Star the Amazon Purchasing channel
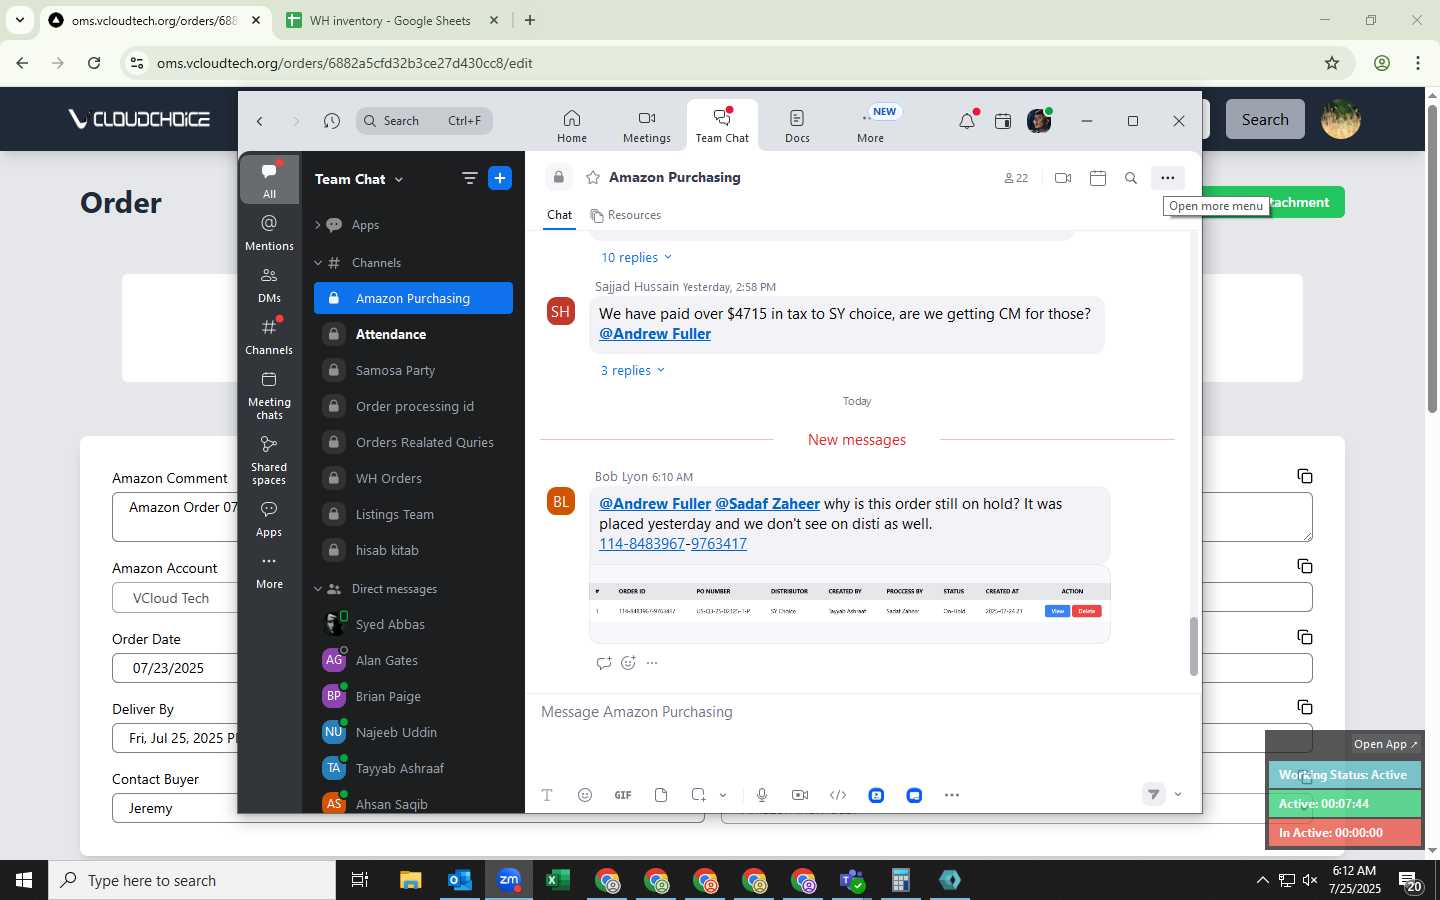 (593, 177)
